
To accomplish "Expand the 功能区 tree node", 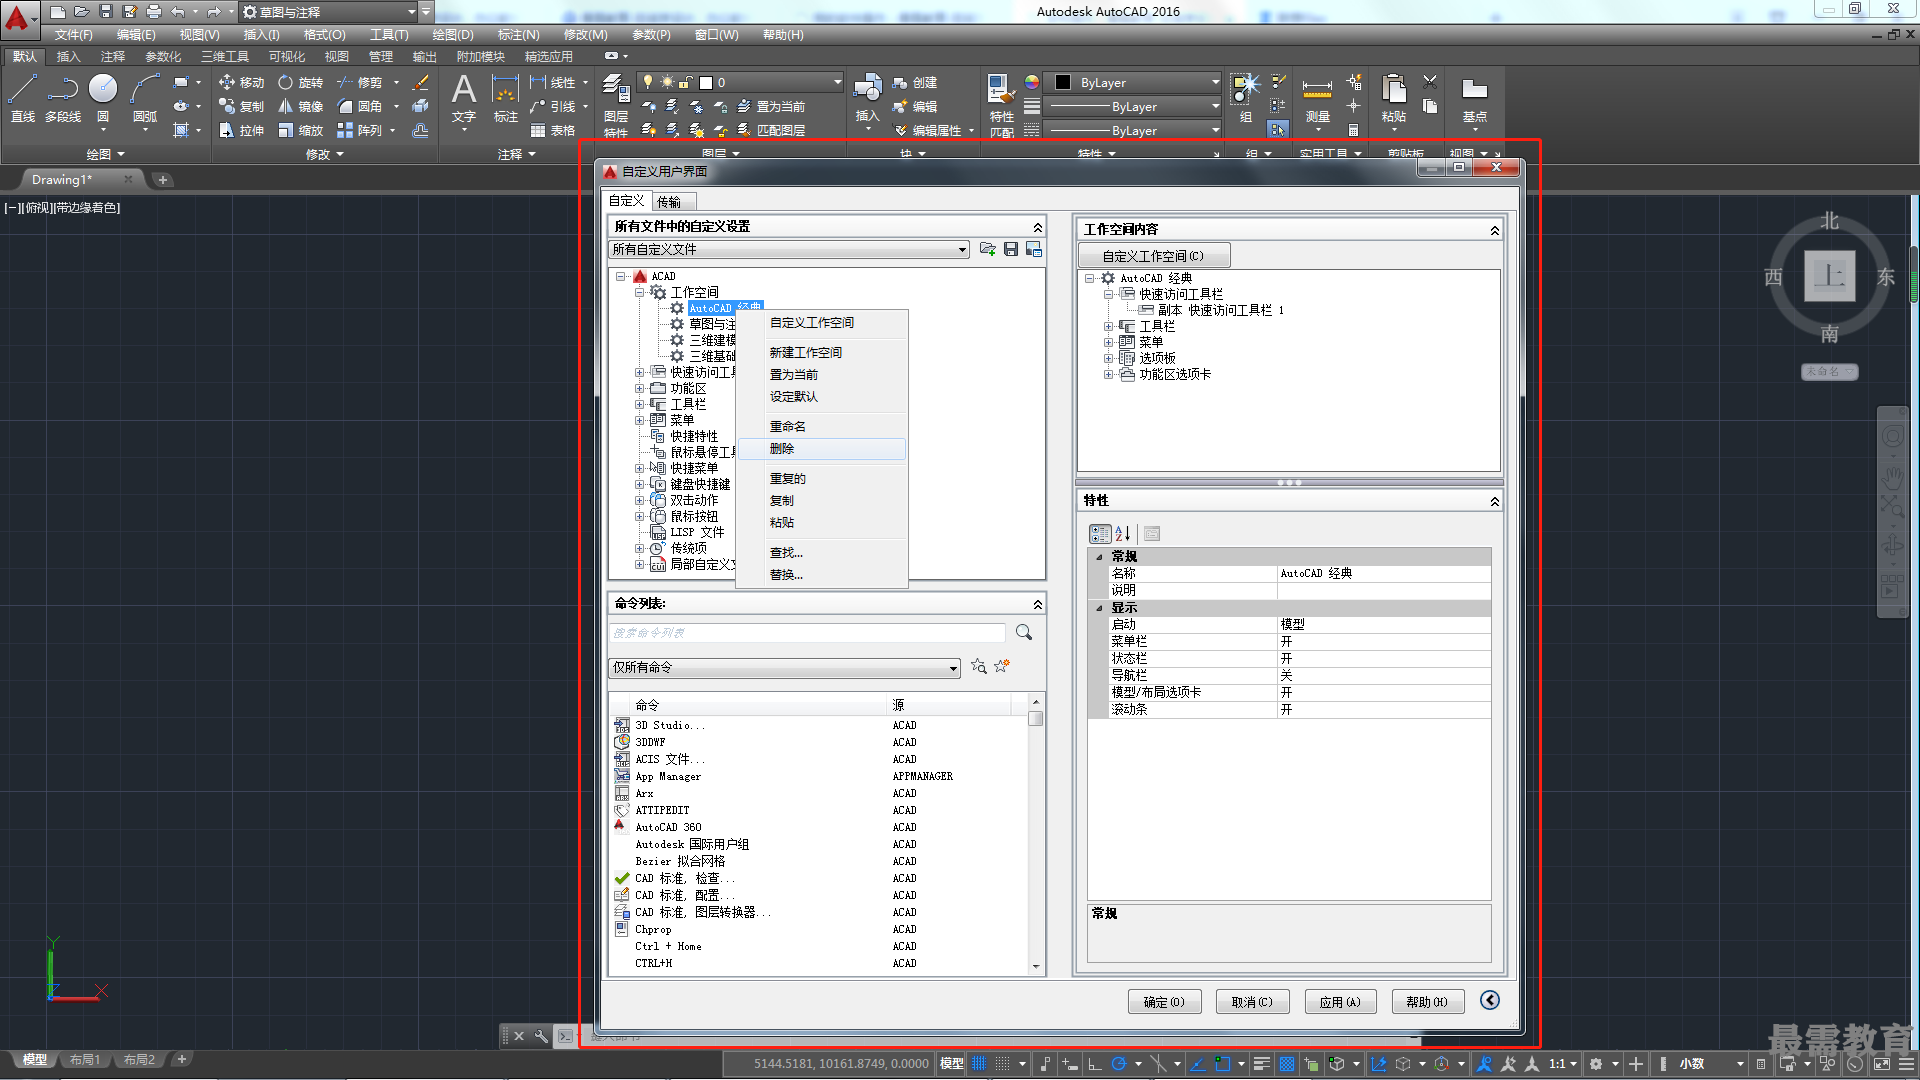I will (640, 388).
